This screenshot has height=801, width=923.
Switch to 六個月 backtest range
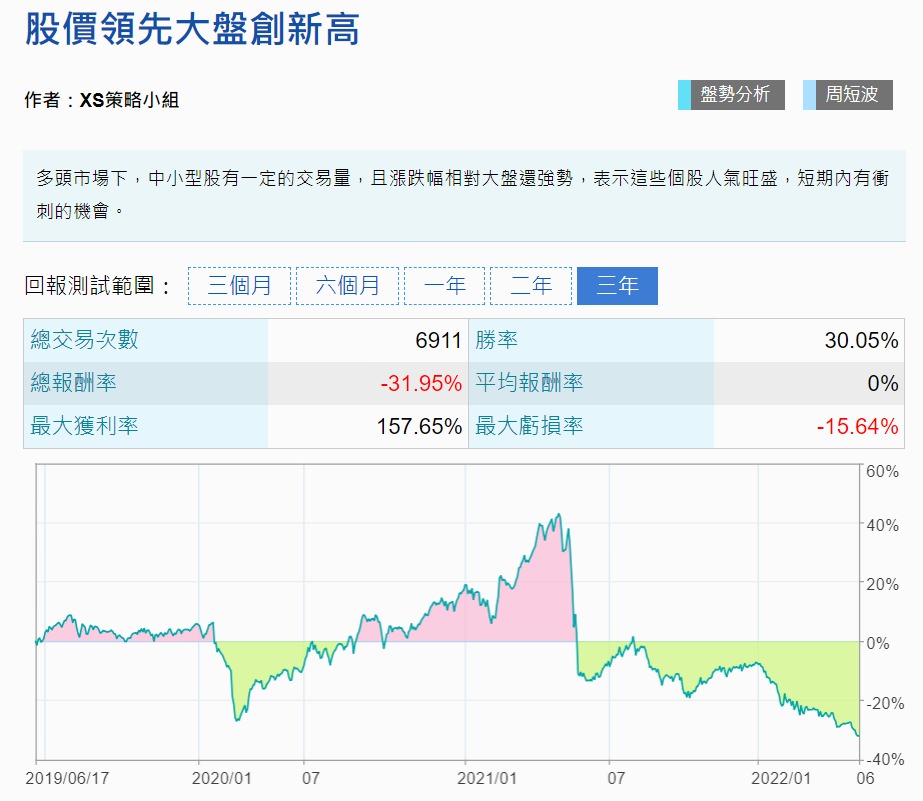347,286
